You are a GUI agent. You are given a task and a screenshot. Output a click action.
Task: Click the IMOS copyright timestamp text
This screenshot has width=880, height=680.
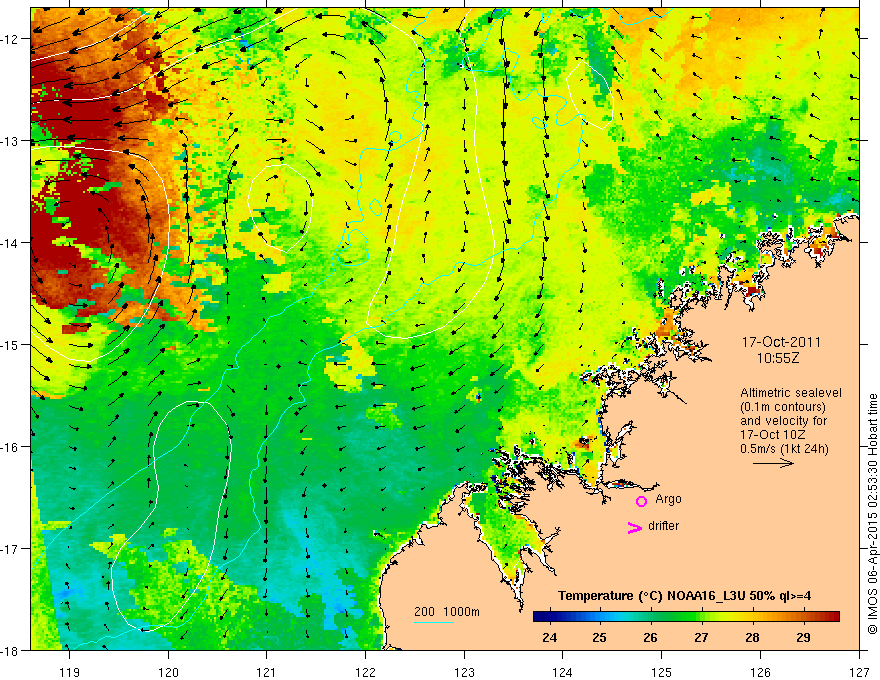coord(873,514)
